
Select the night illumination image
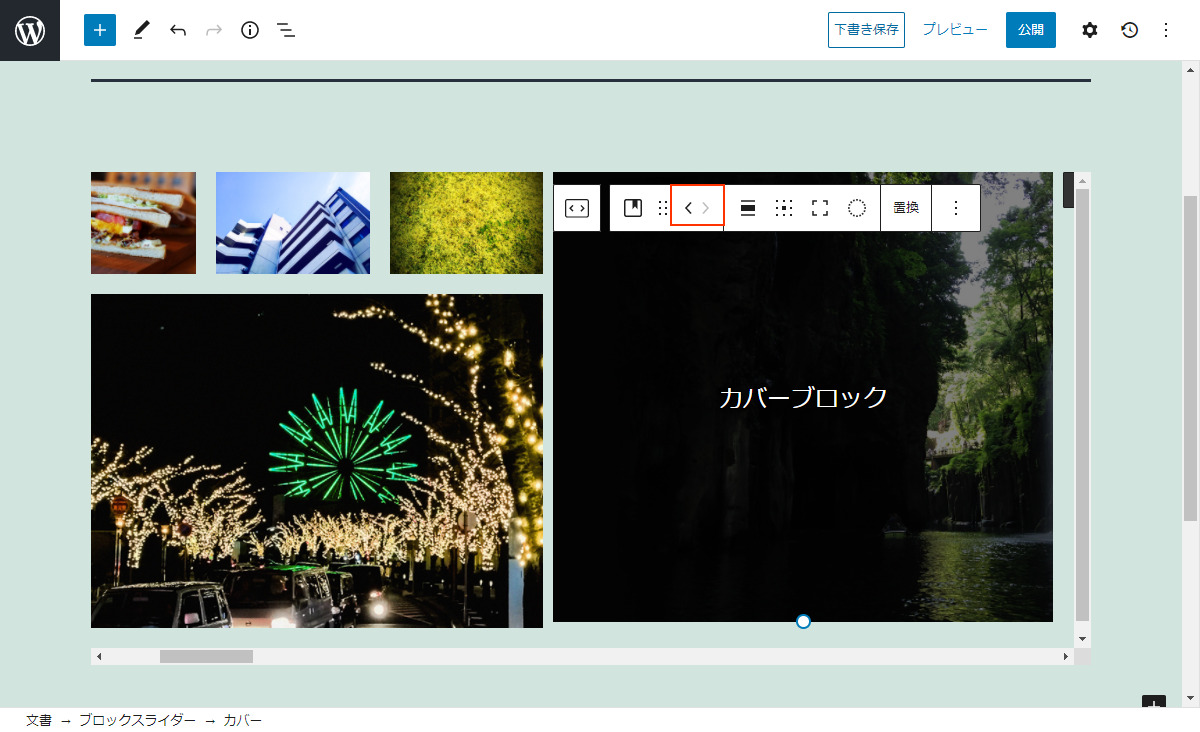click(x=317, y=461)
